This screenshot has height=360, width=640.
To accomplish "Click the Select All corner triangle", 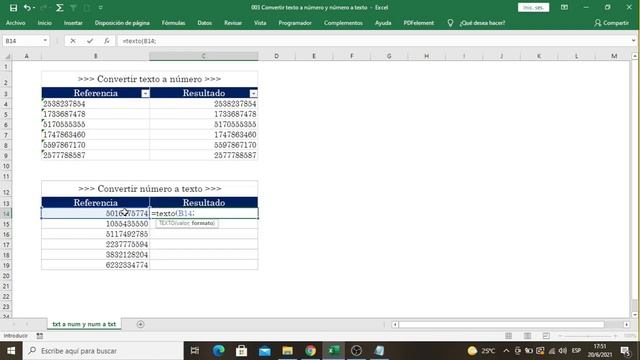I will (x=6, y=56).
